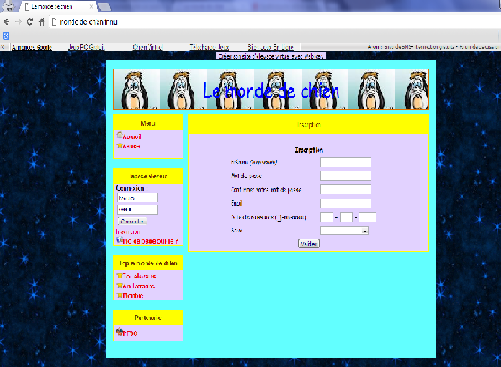Click the browser forward arrow
Viewport: 501px width, 367px height.
coord(18,22)
